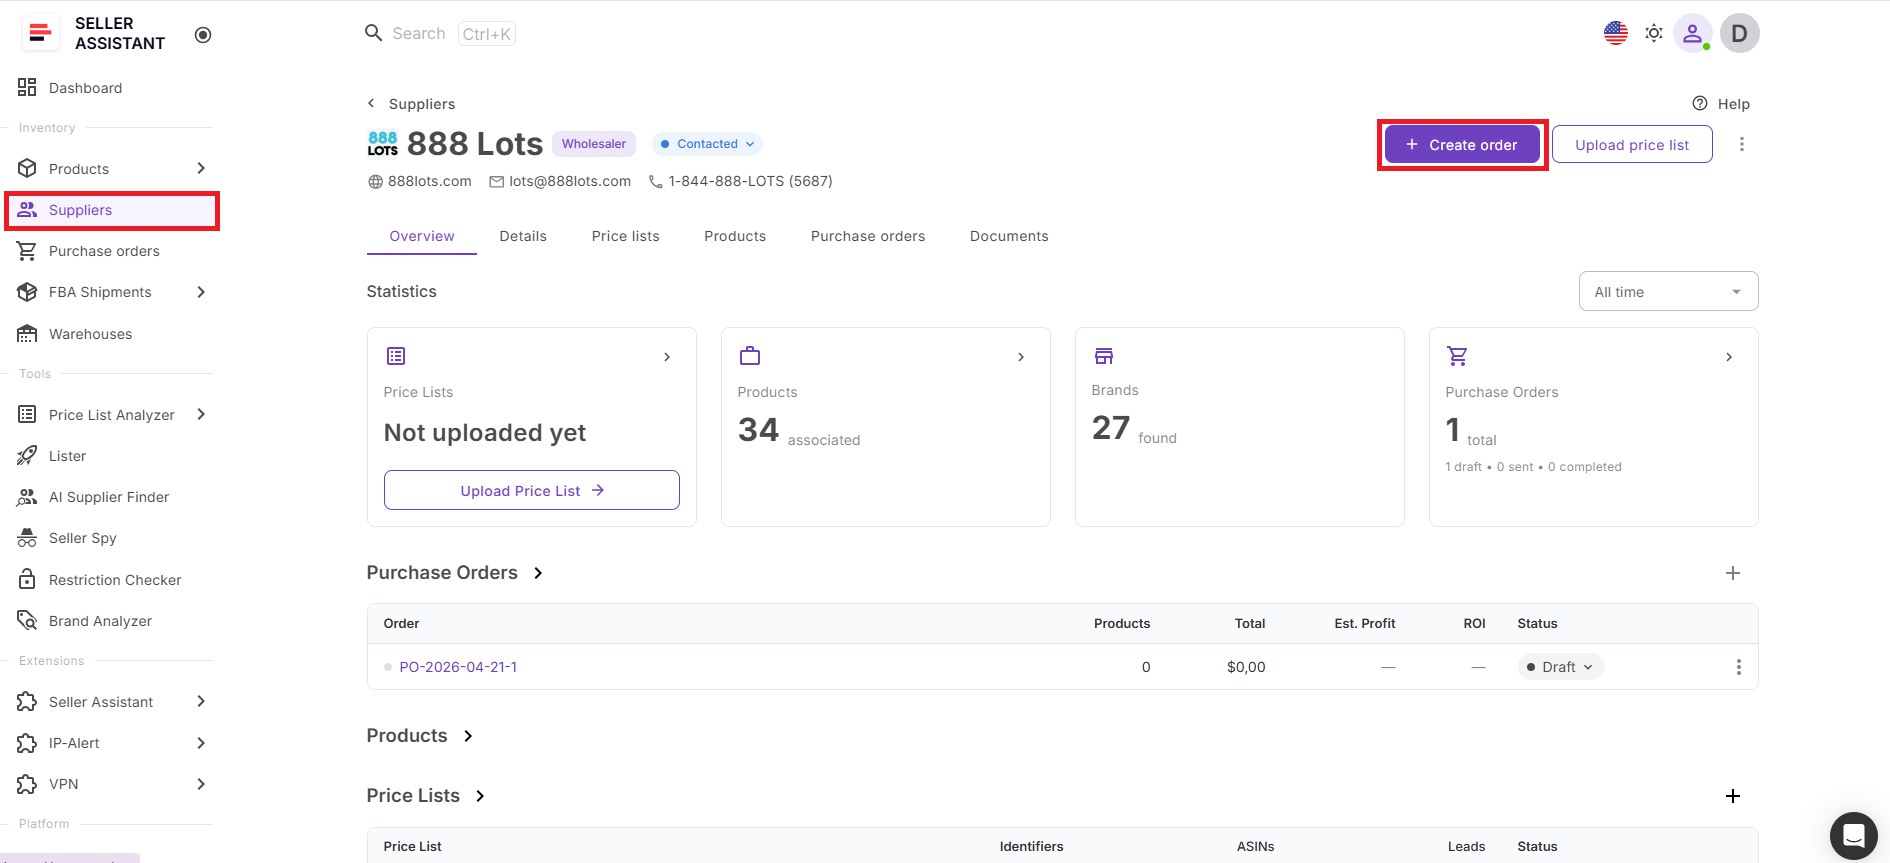Click the FBA Shipments package icon
This screenshot has width=1890, height=863.
[27, 292]
